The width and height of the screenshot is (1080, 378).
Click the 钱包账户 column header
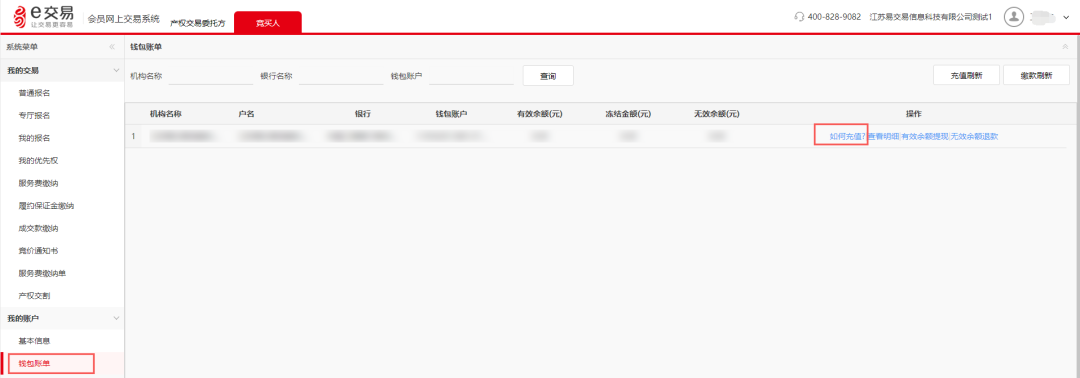(451, 114)
